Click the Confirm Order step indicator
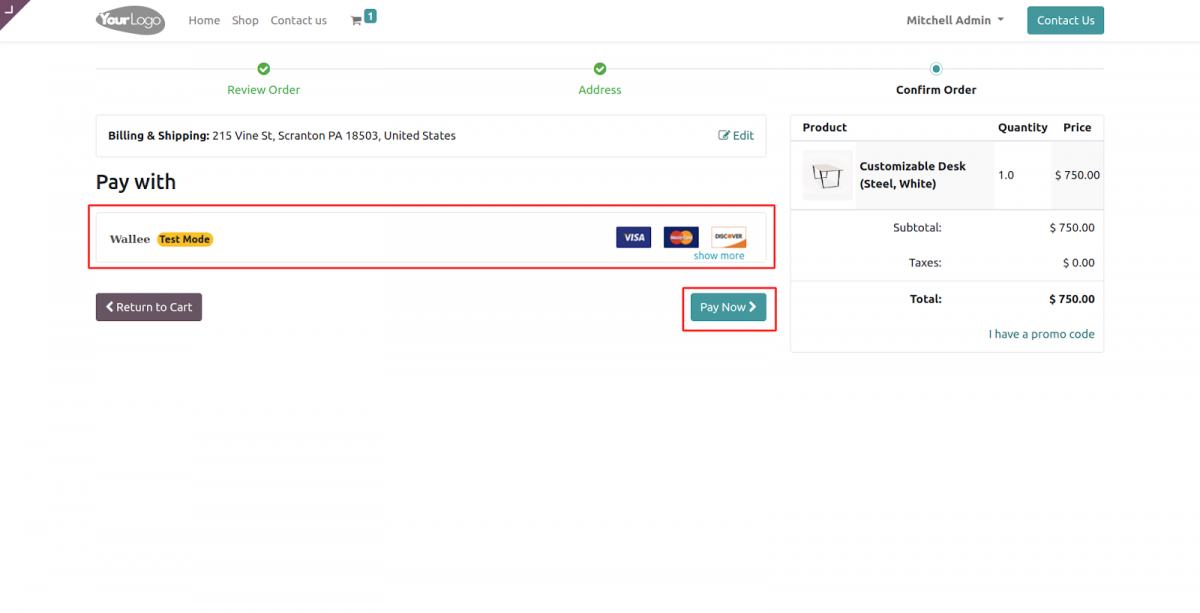 coord(936,69)
